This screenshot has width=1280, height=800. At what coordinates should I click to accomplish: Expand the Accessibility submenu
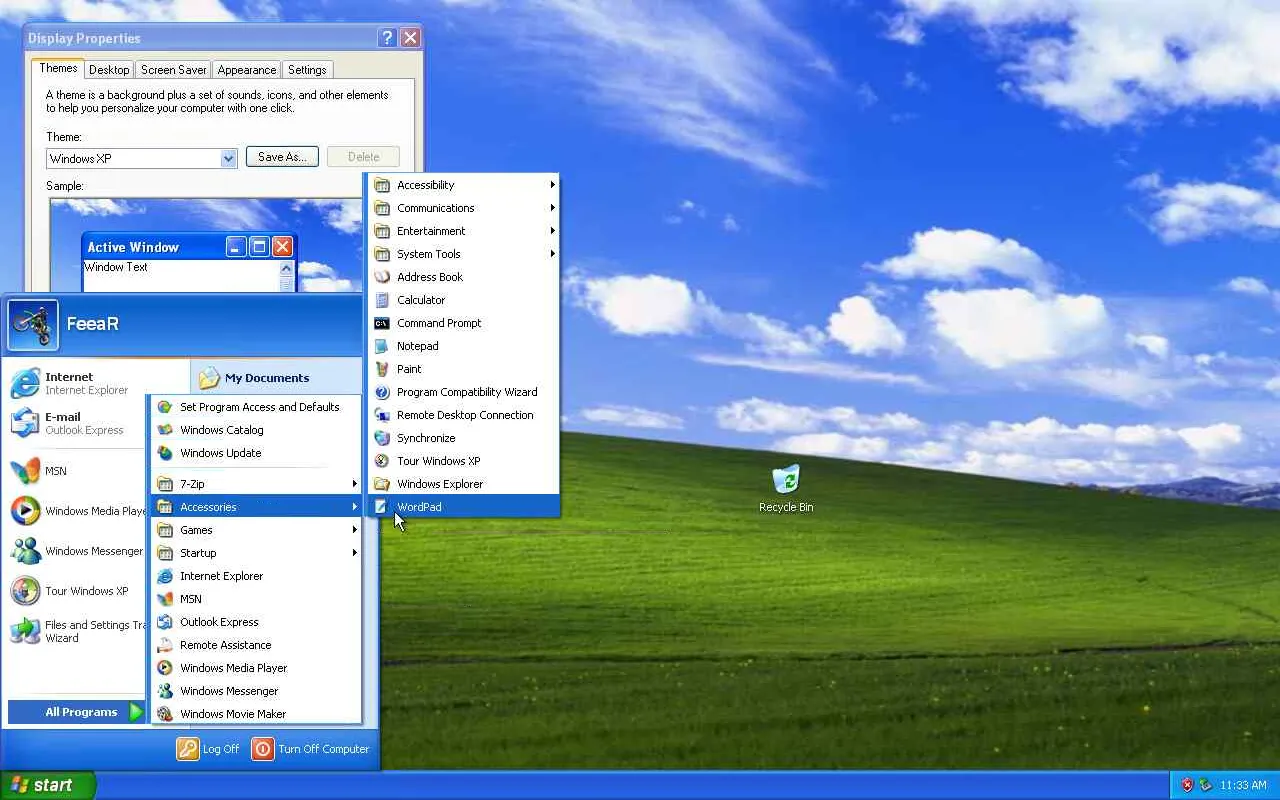click(x=463, y=185)
